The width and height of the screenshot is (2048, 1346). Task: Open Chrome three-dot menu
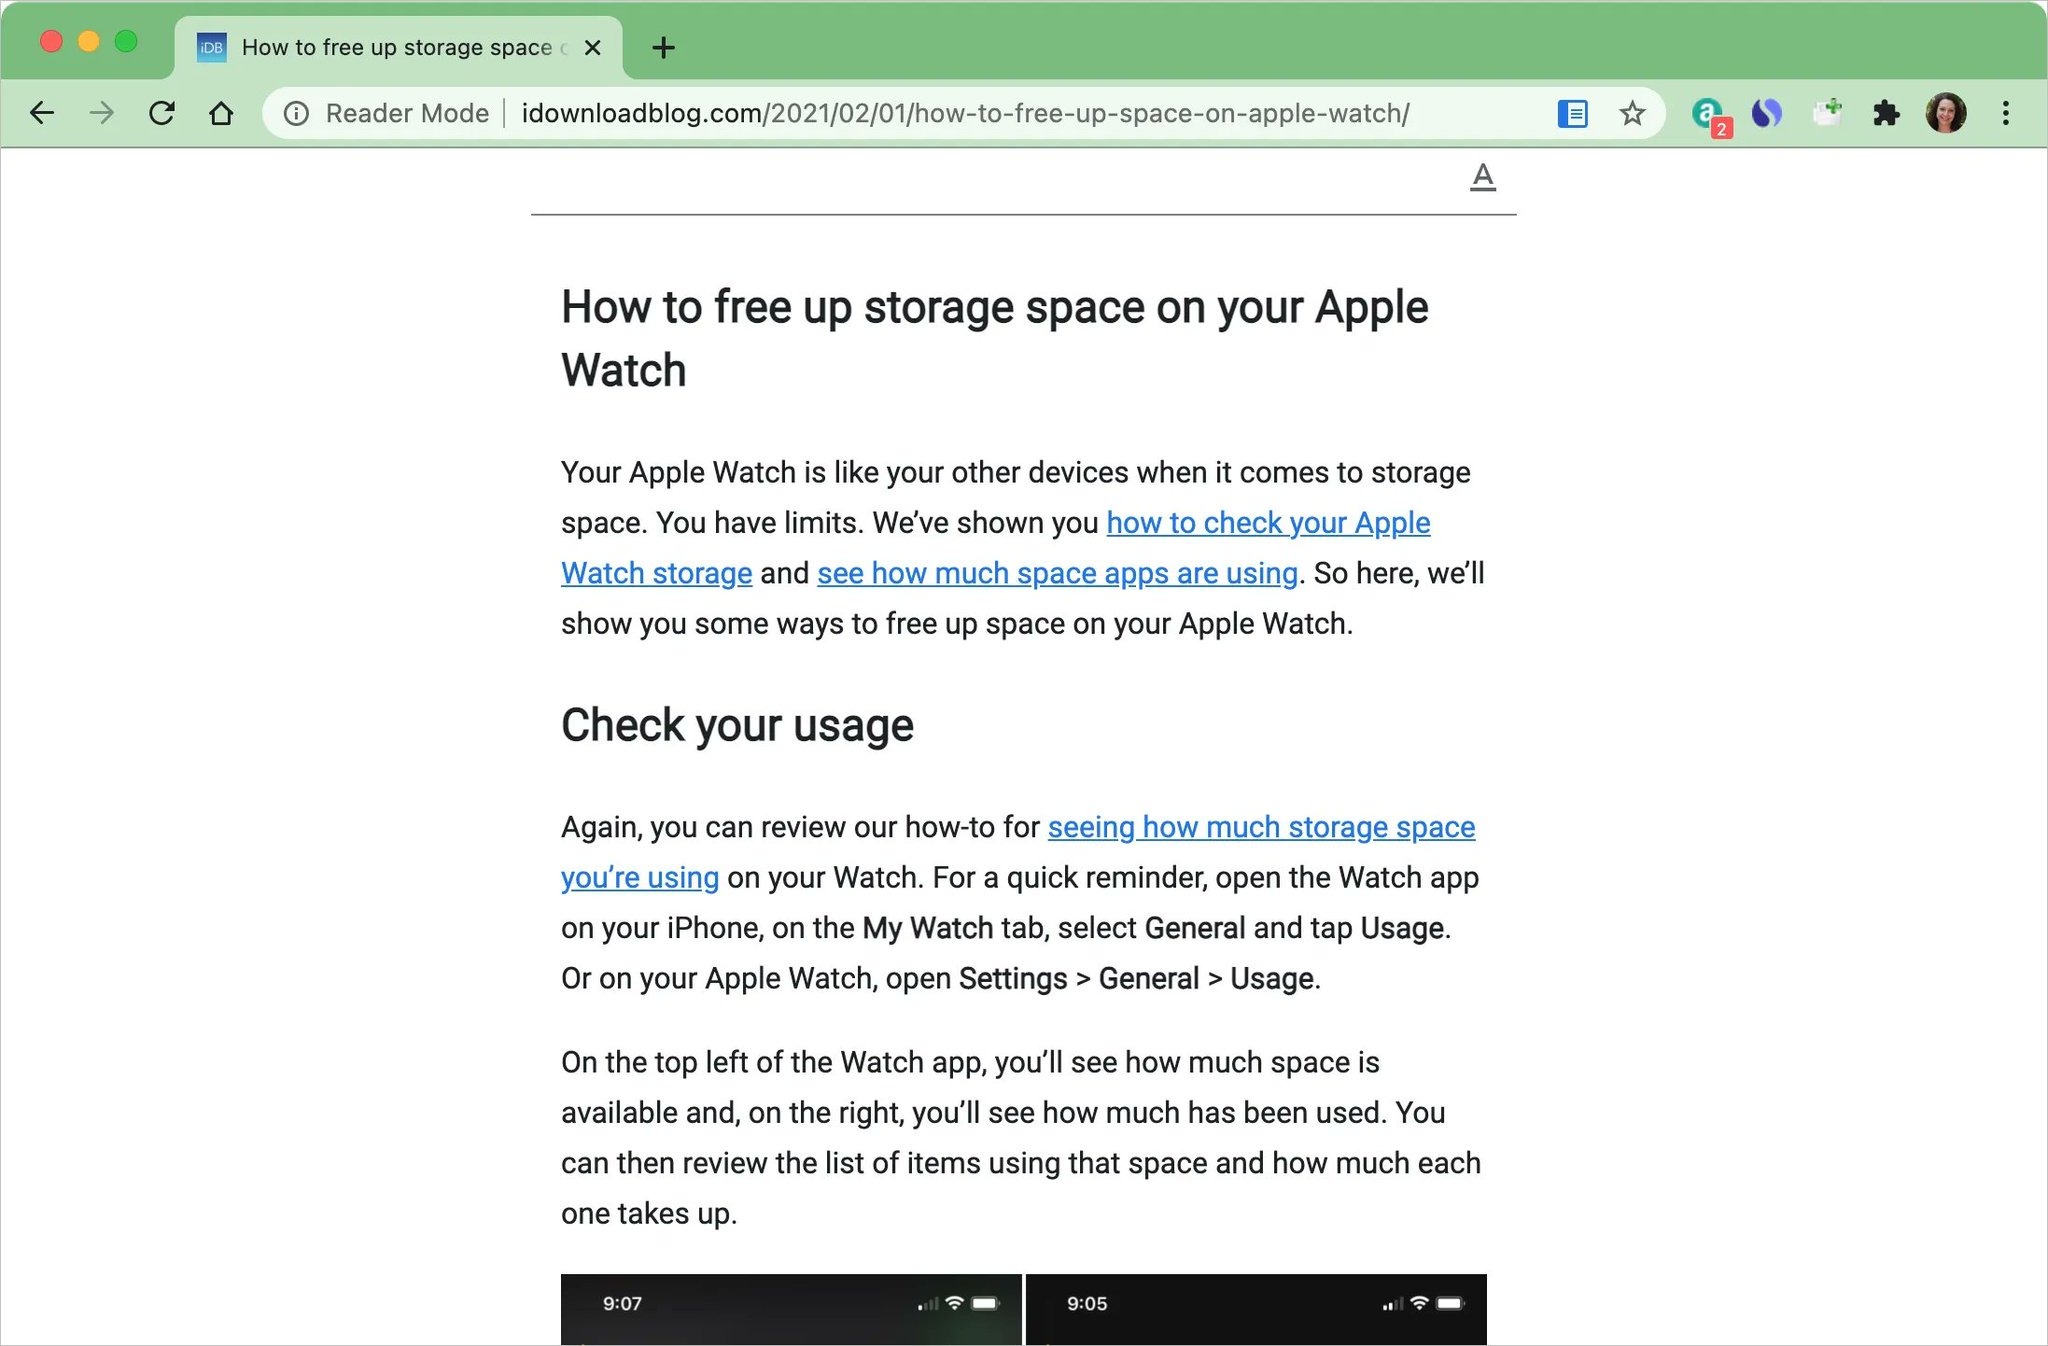point(2005,113)
